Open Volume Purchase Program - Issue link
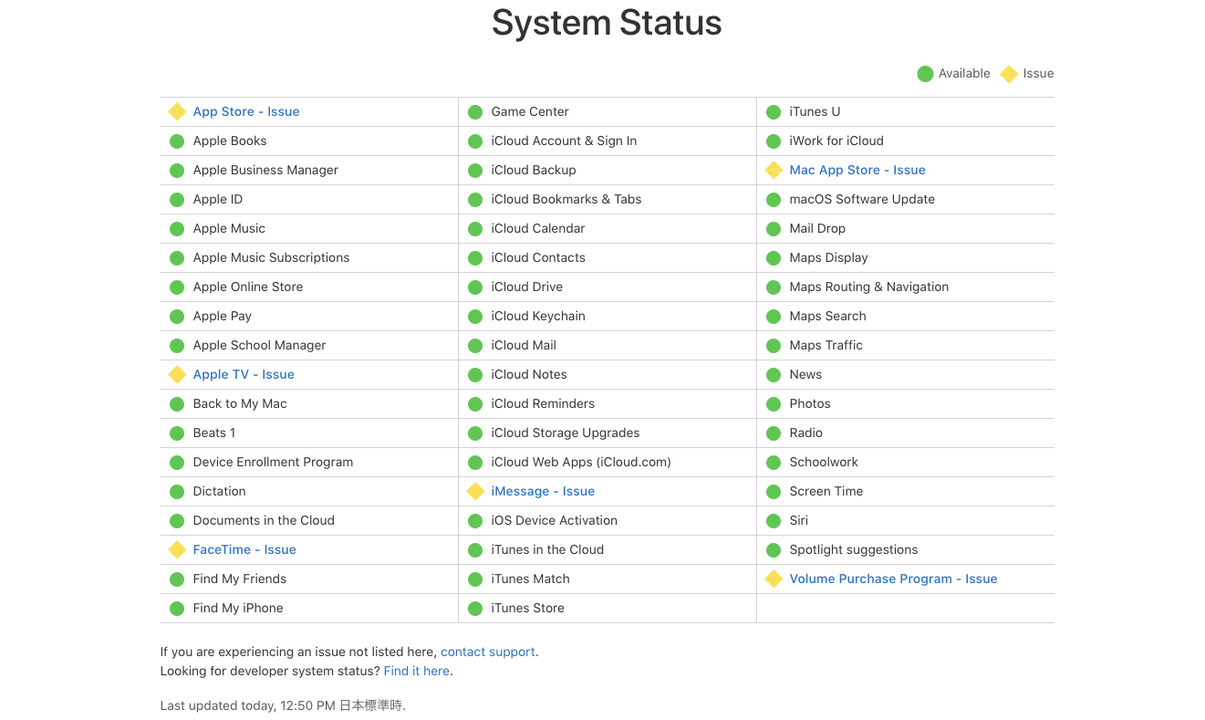The width and height of the screenshot is (1205, 720). click(x=893, y=578)
